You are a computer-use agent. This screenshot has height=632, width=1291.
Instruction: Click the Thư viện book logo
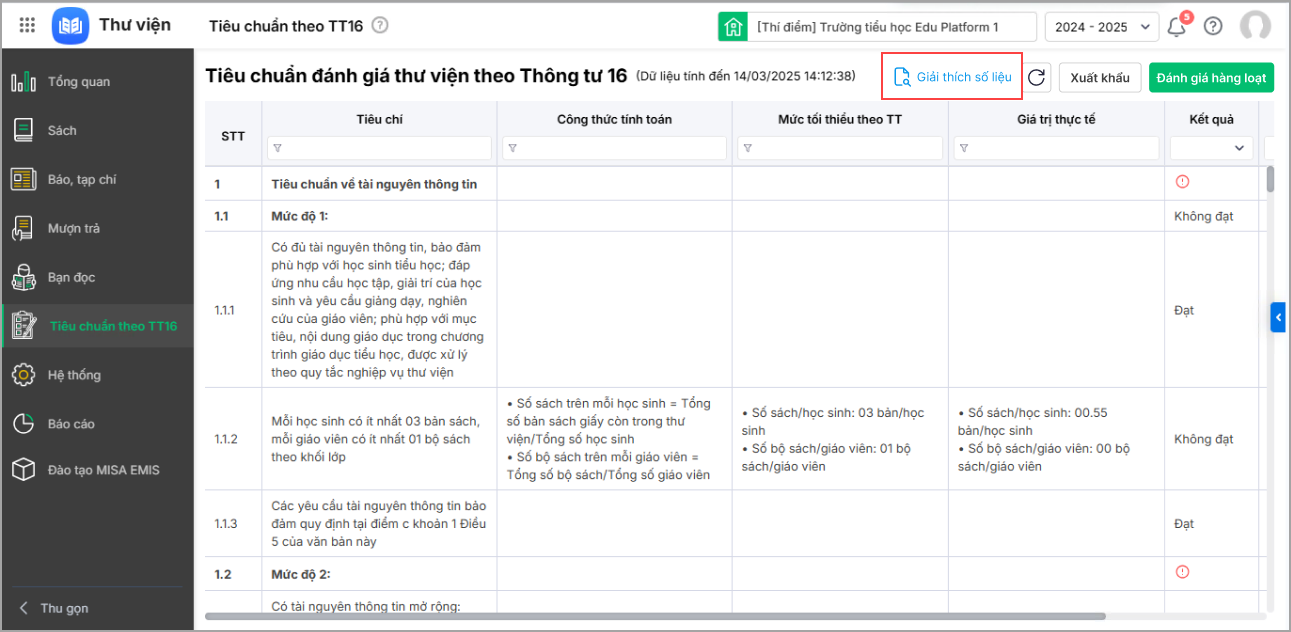point(70,25)
